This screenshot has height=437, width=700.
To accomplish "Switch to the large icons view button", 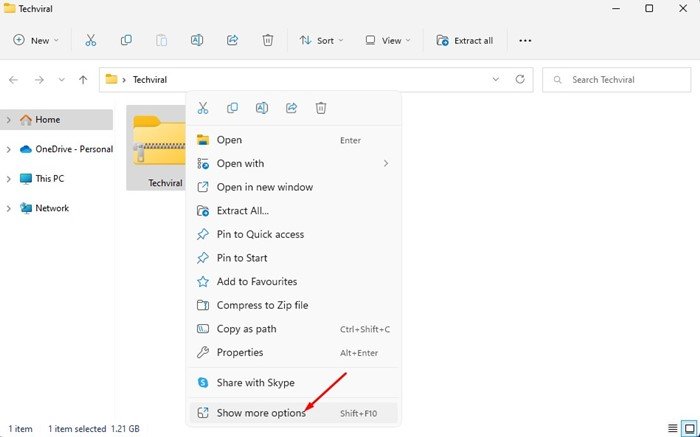I will (690, 429).
